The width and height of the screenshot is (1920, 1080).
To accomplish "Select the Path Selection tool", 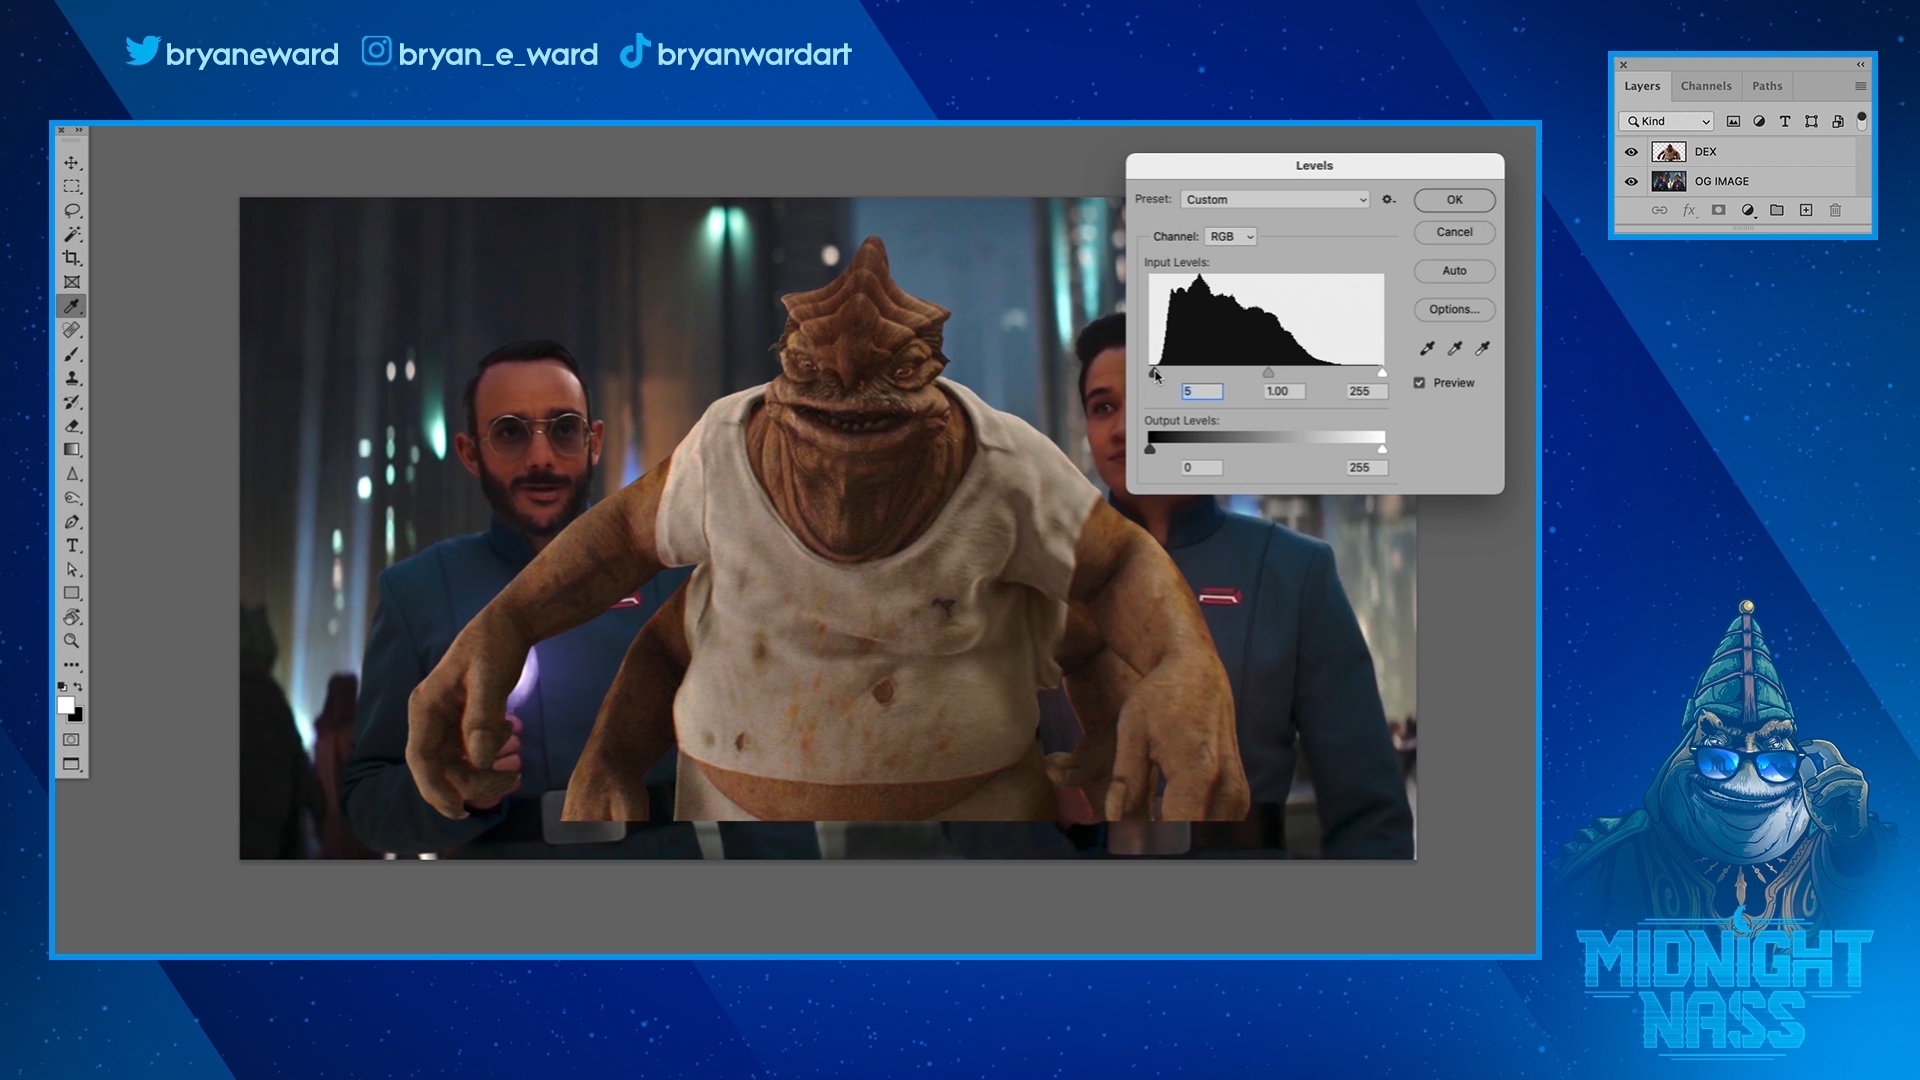I will point(72,570).
